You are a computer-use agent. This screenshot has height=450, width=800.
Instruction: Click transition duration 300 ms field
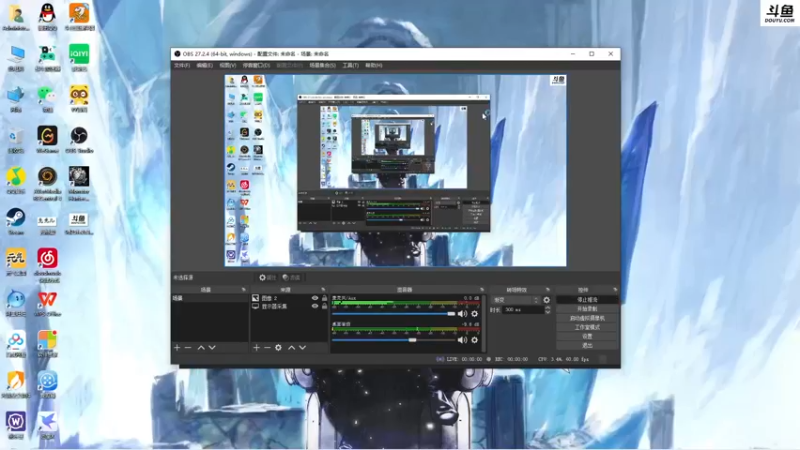[x=522, y=310]
